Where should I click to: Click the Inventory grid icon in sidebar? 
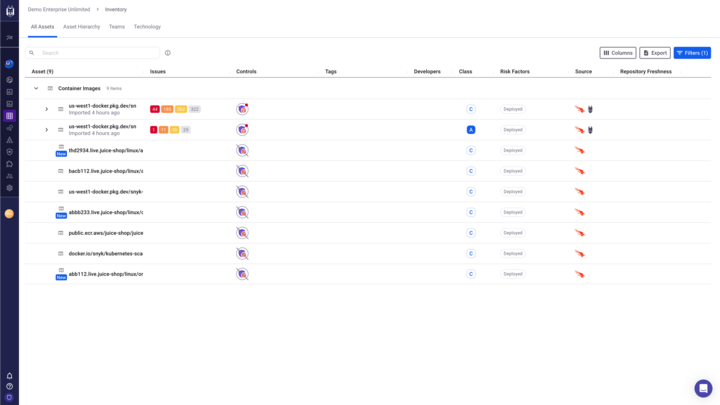point(9,116)
